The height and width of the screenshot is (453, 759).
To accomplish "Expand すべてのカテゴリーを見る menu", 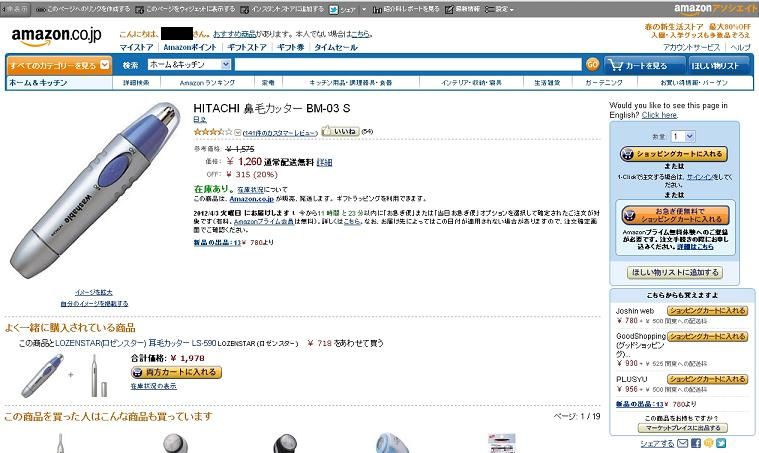I will point(59,65).
